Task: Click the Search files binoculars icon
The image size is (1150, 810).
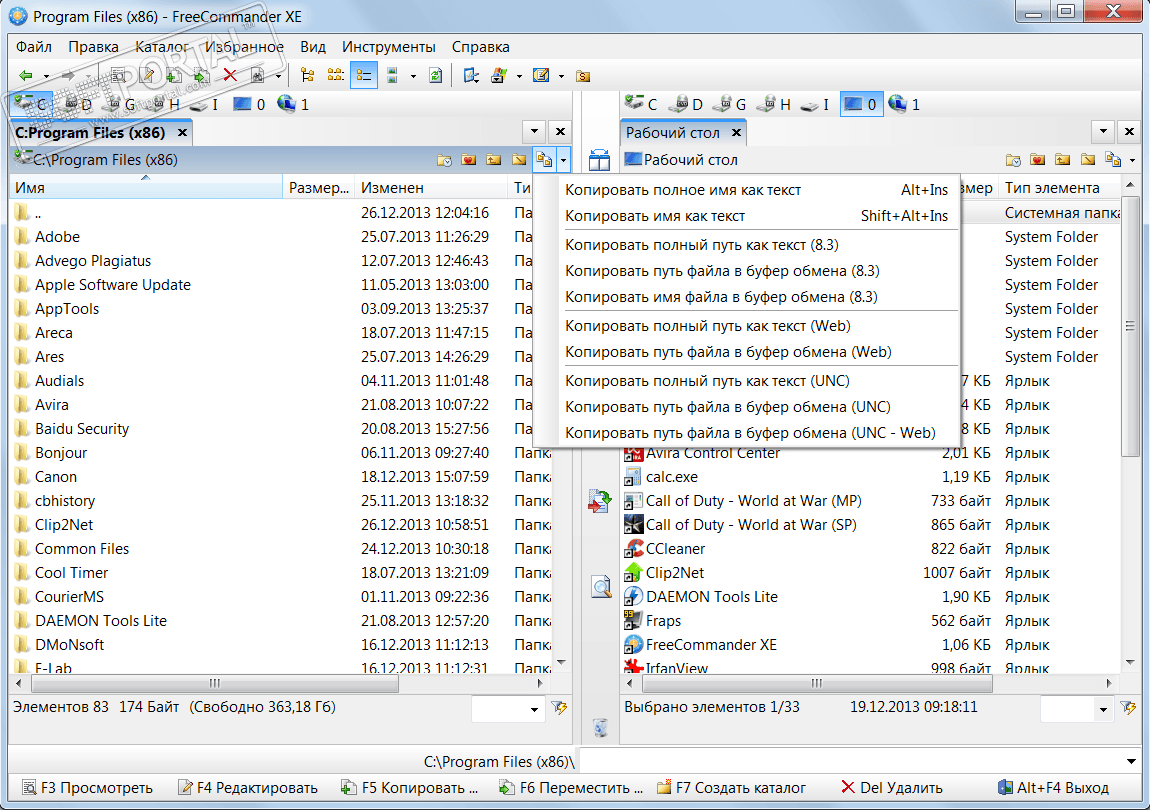Action: 257,76
